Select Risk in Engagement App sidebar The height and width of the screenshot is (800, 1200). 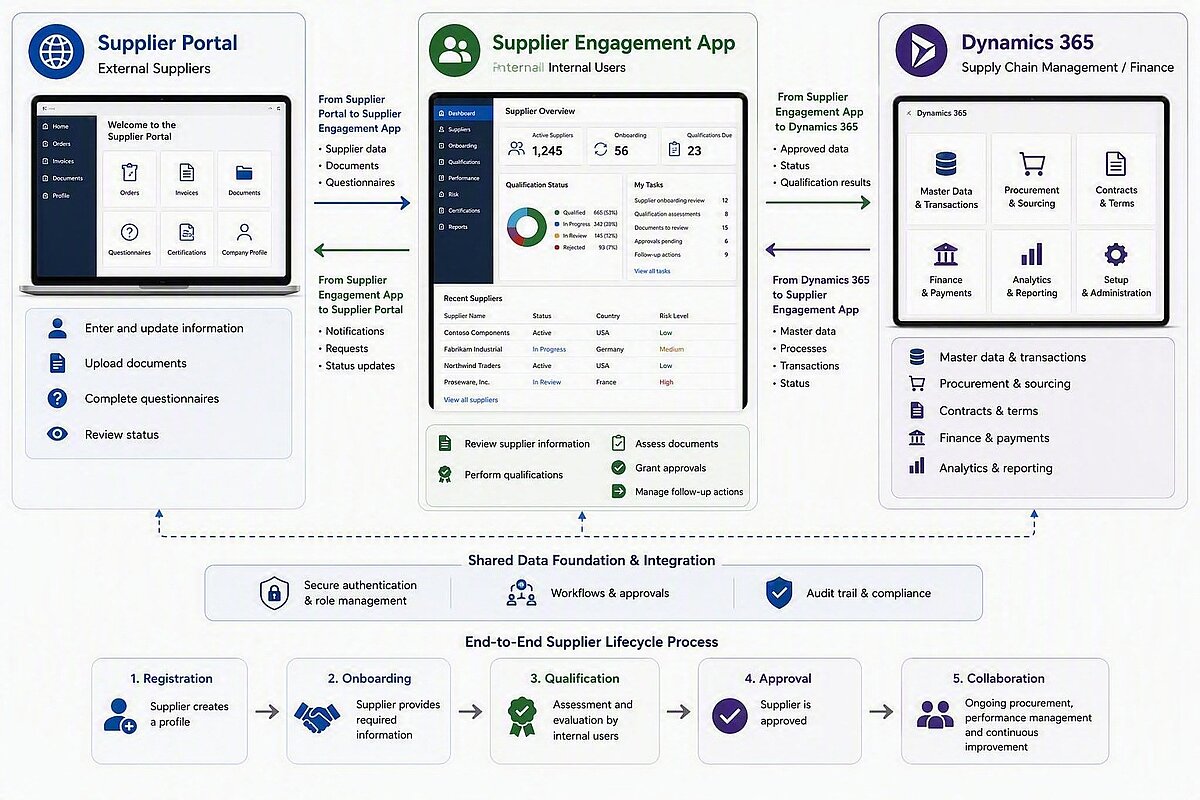(x=463, y=194)
